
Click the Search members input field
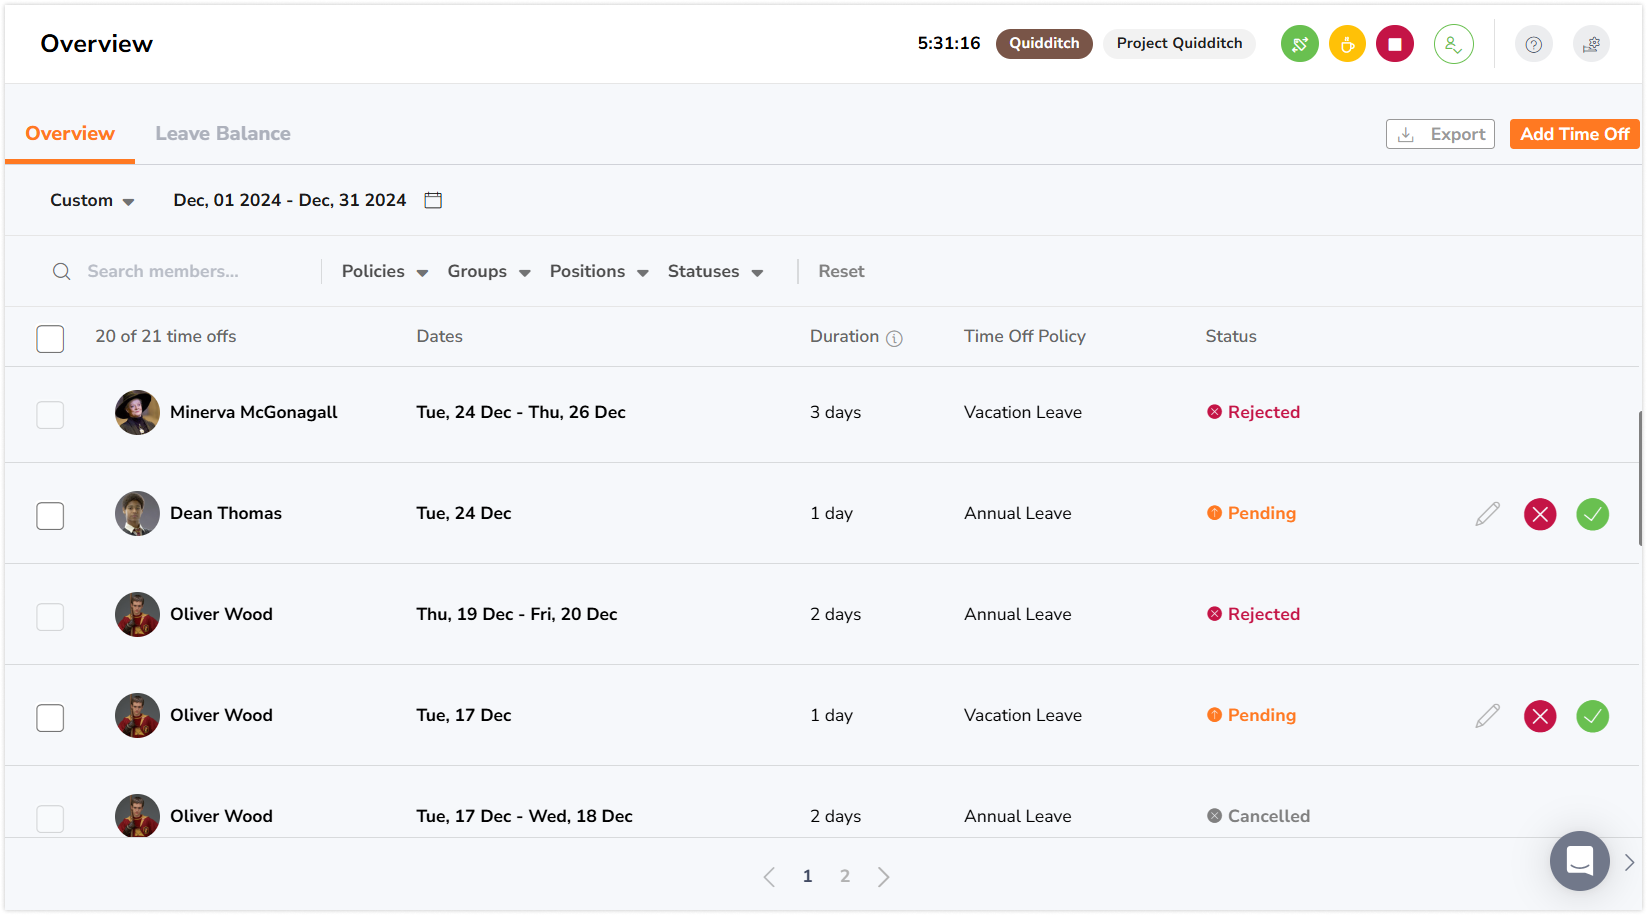pos(190,272)
